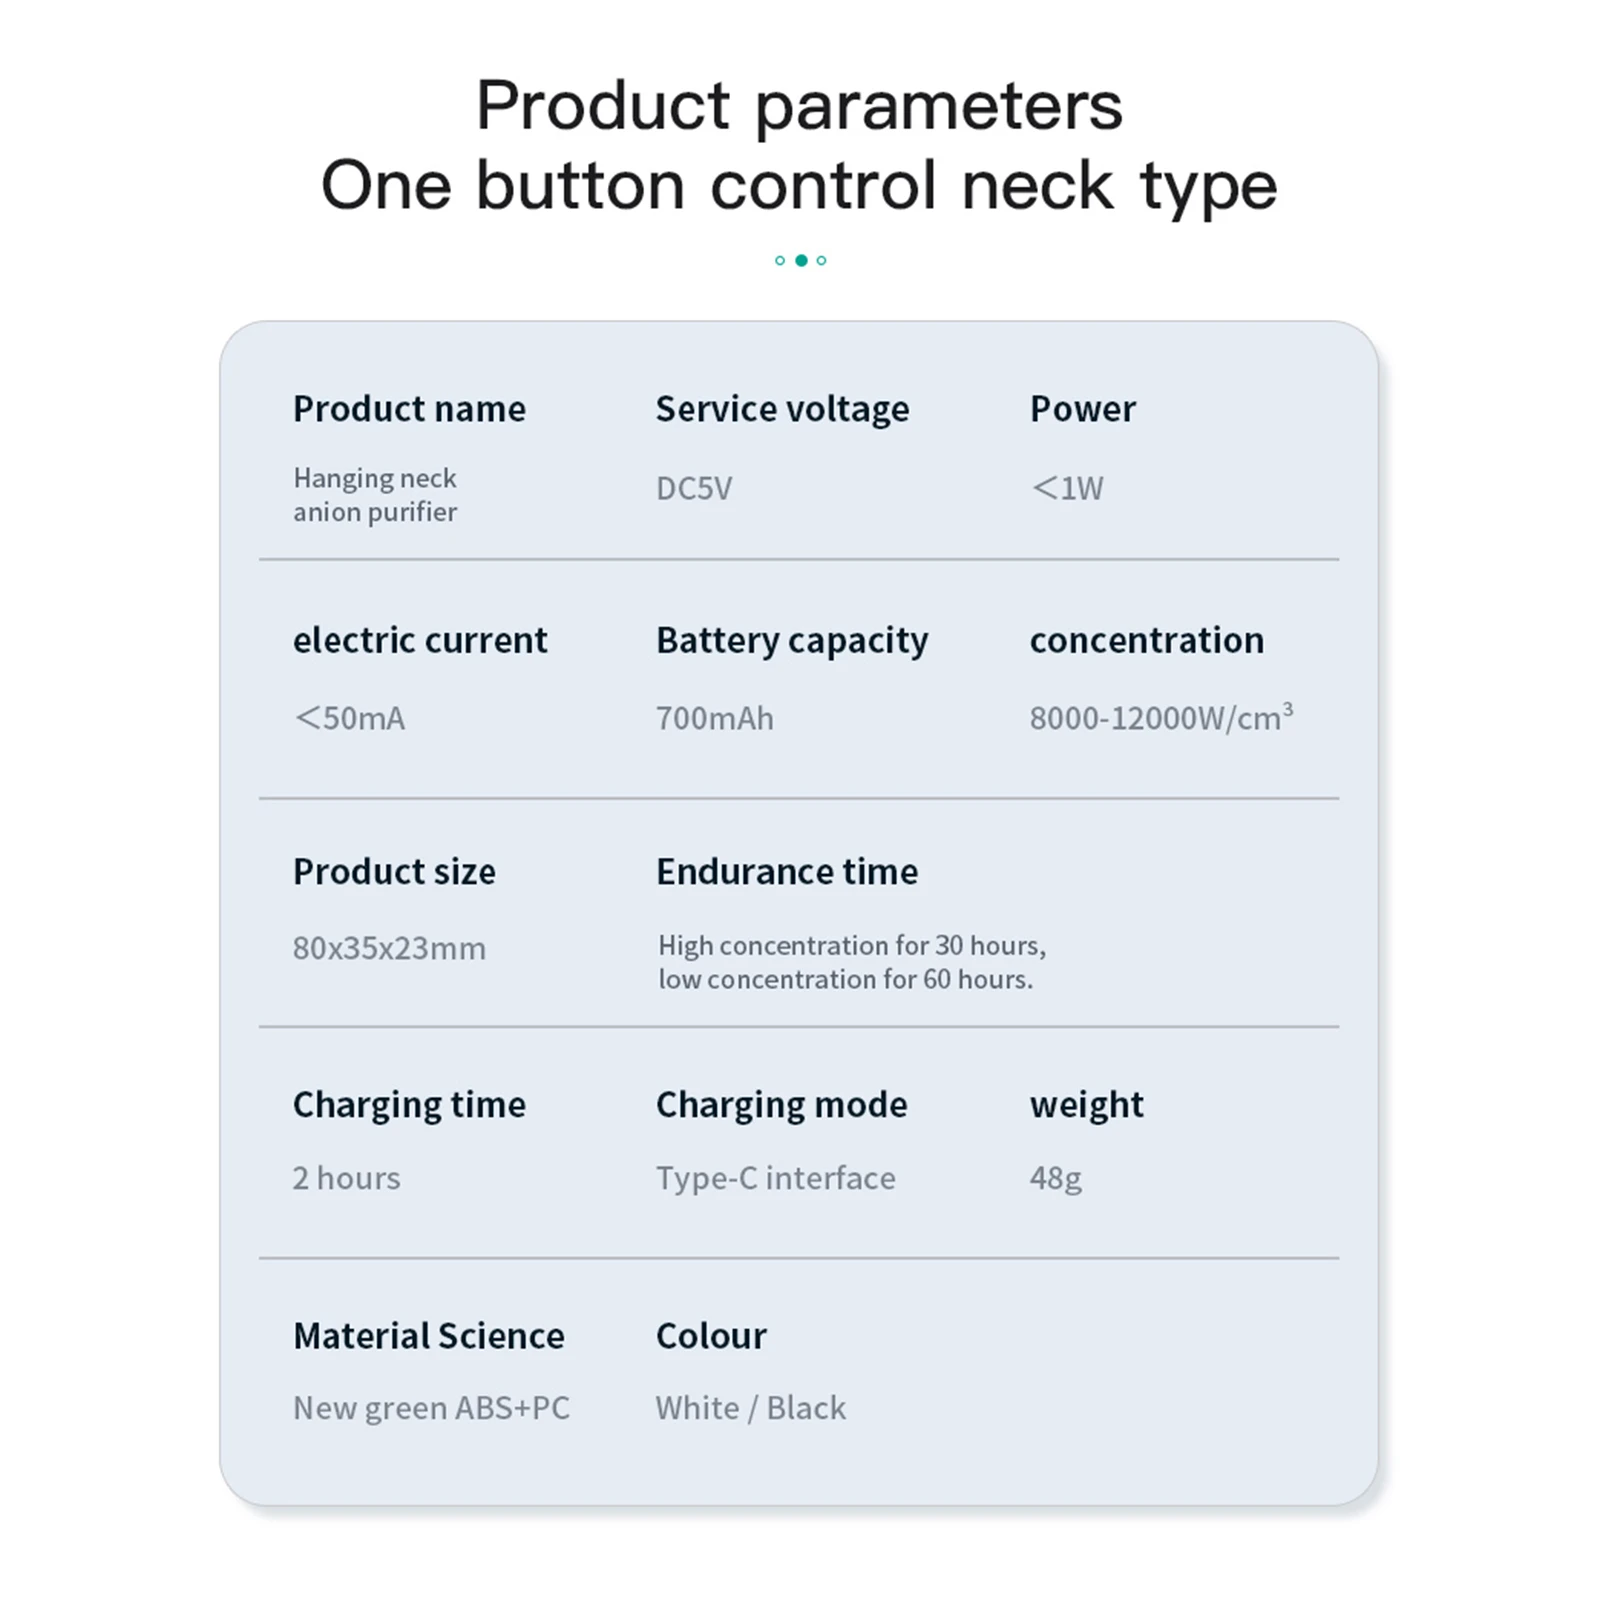Select the 50mA electric current value

click(x=349, y=718)
